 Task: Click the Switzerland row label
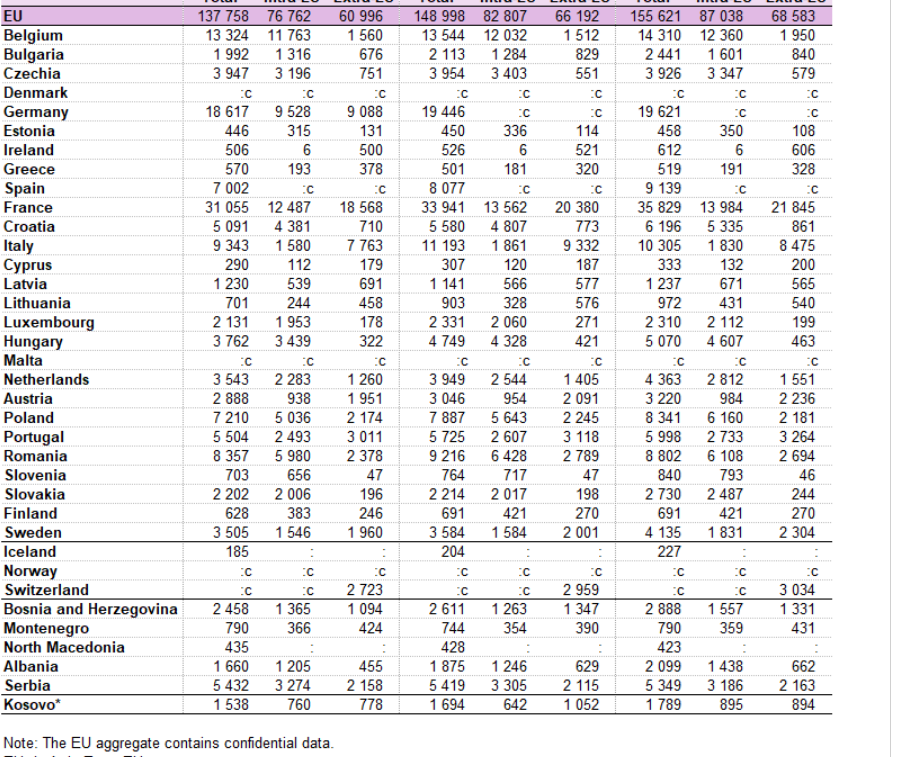click(x=46, y=590)
